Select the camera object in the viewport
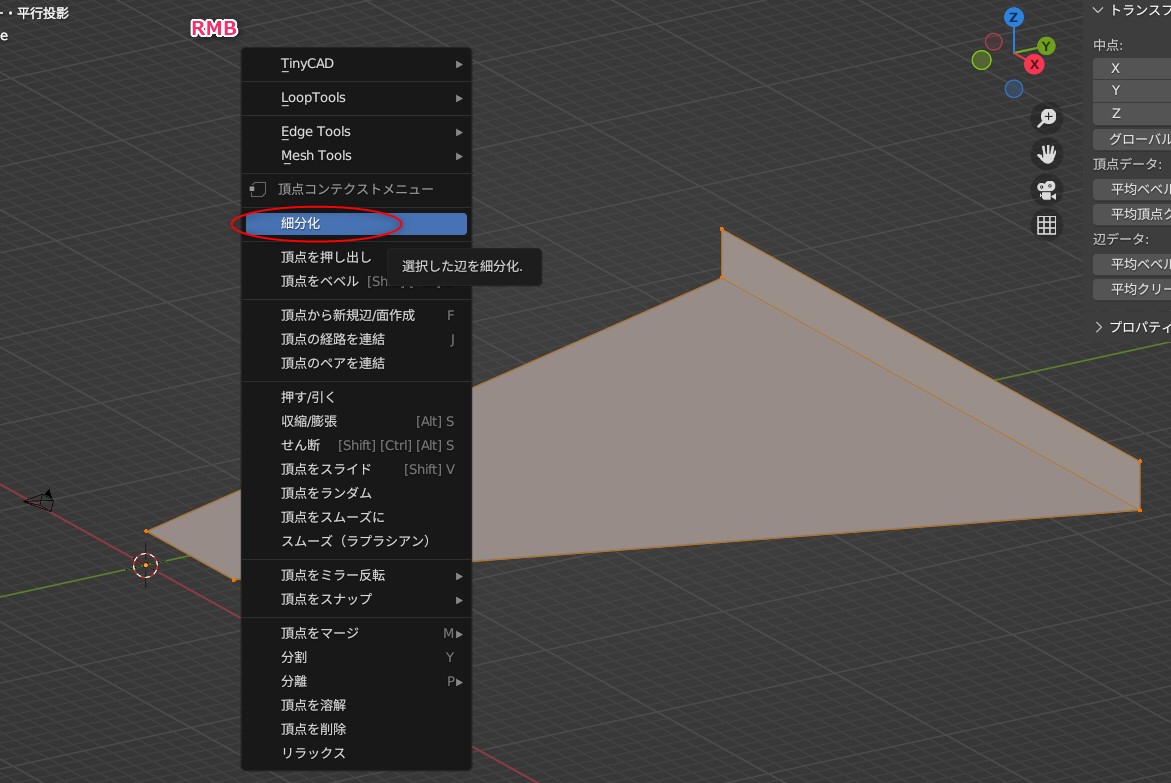This screenshot has height=783, width=1171. (x=39, y=501)
